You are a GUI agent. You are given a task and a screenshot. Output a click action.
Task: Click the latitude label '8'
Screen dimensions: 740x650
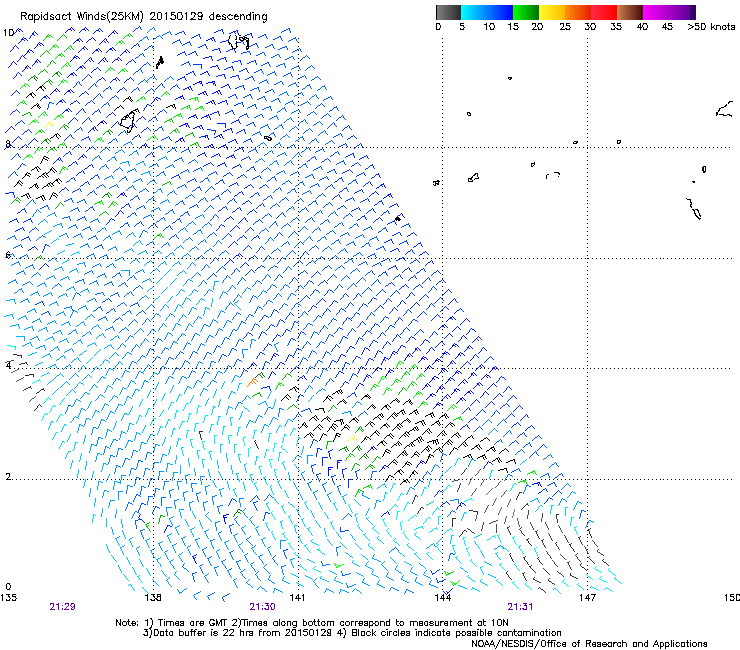point(8,144)
